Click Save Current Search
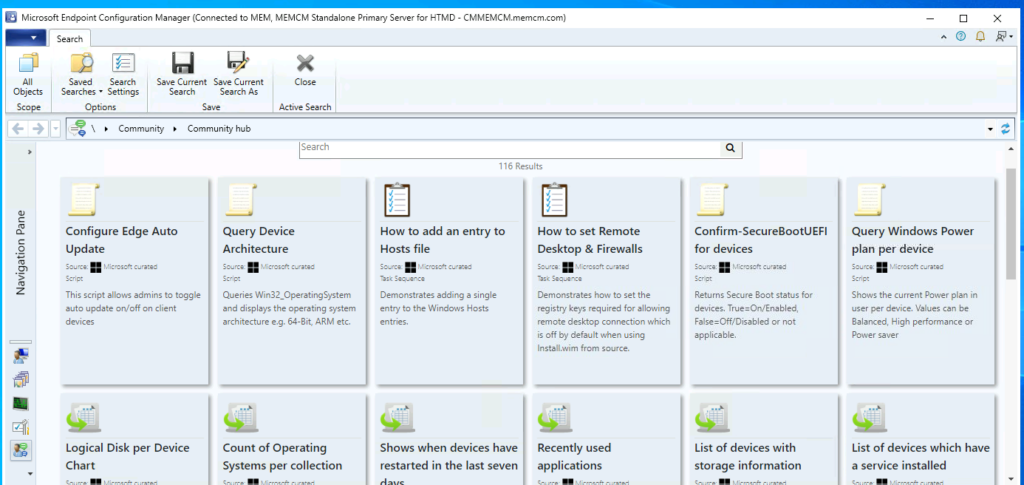Screen dimensions: 1024x485 click(x=182, y=74)
